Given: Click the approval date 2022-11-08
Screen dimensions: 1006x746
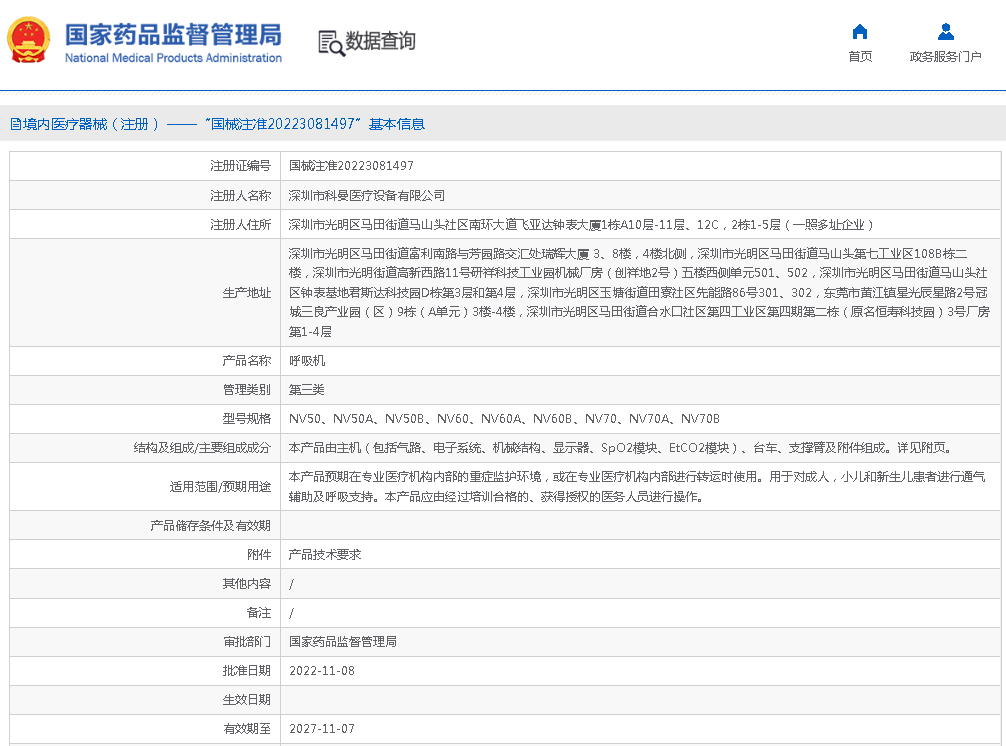Looking at the screenshot, I should pos(322,670).
